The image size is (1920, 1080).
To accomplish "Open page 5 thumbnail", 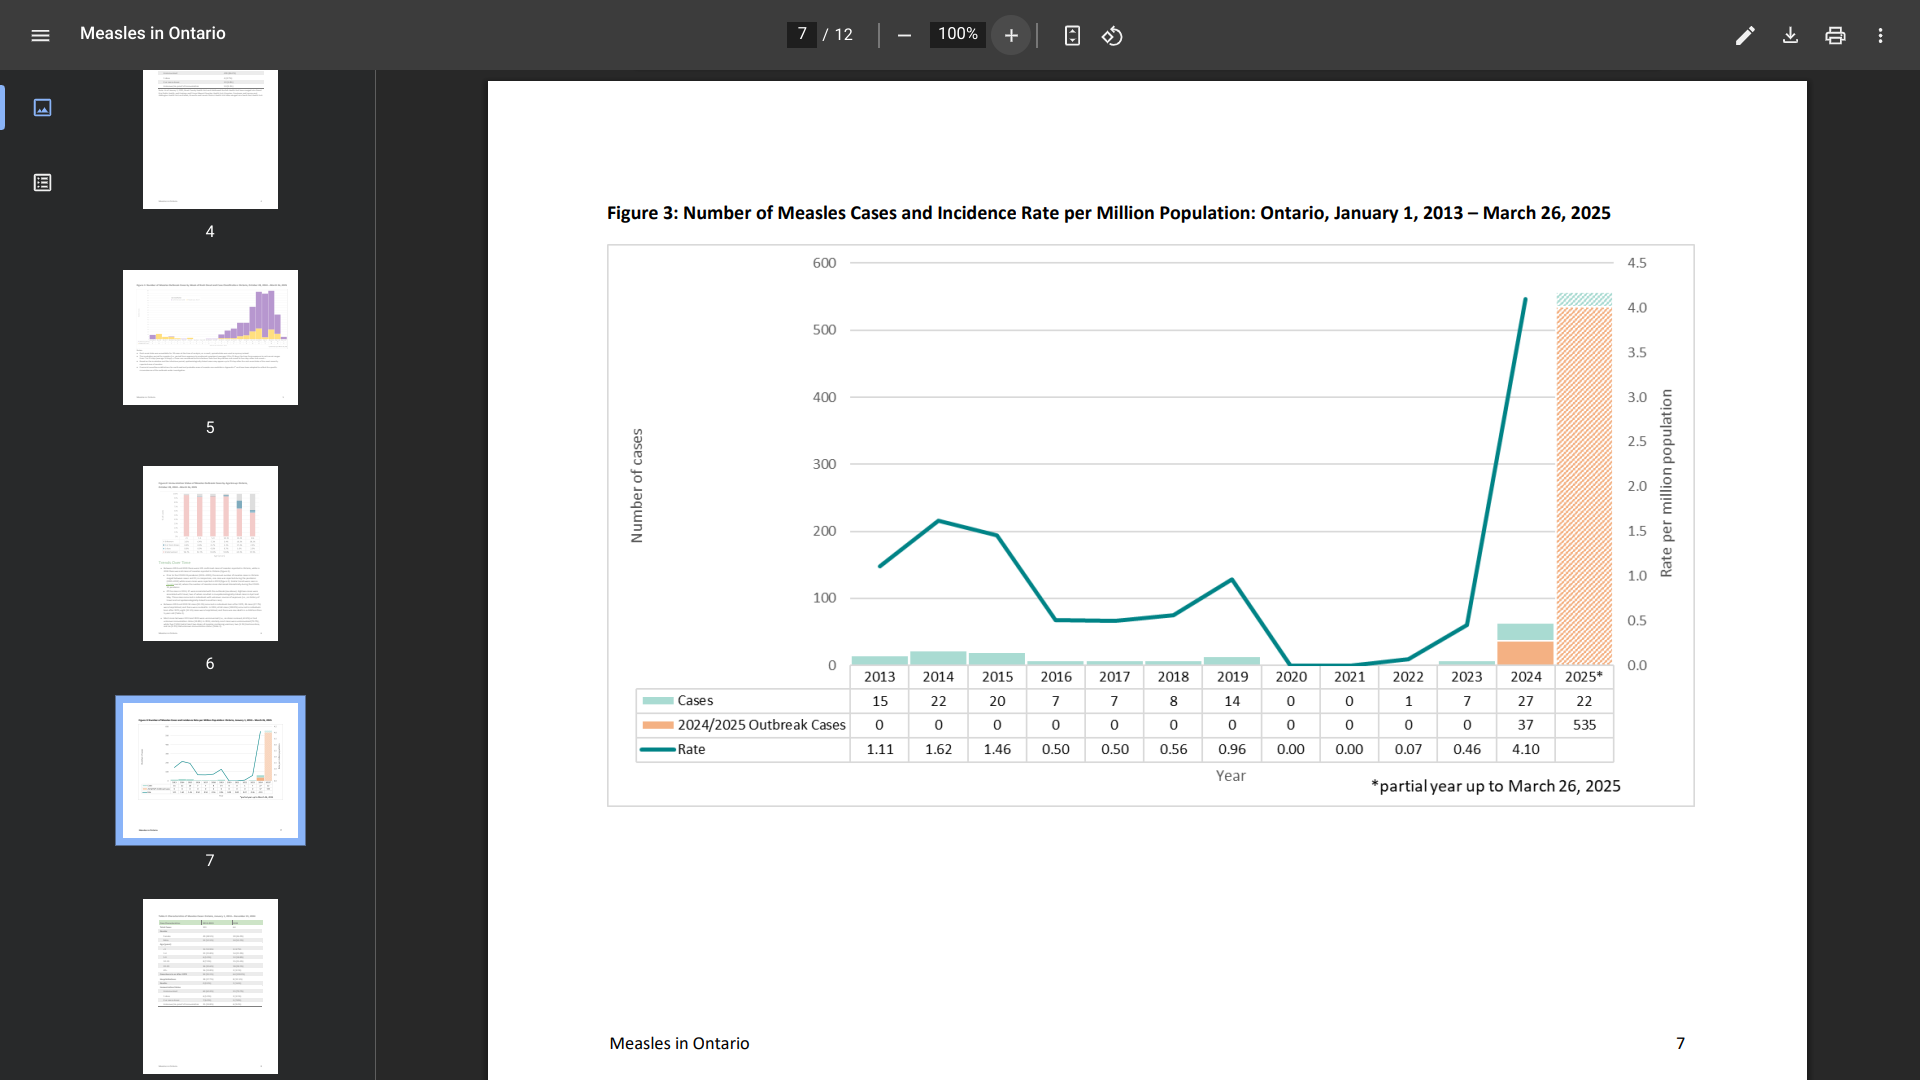I will [210, 337].
